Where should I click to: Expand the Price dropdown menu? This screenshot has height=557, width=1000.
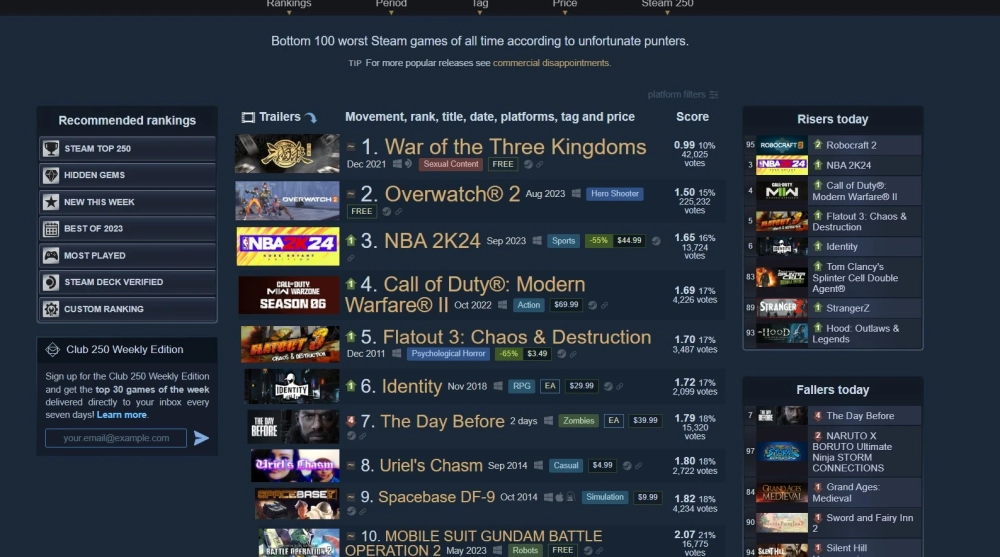[x=564, y=5]
